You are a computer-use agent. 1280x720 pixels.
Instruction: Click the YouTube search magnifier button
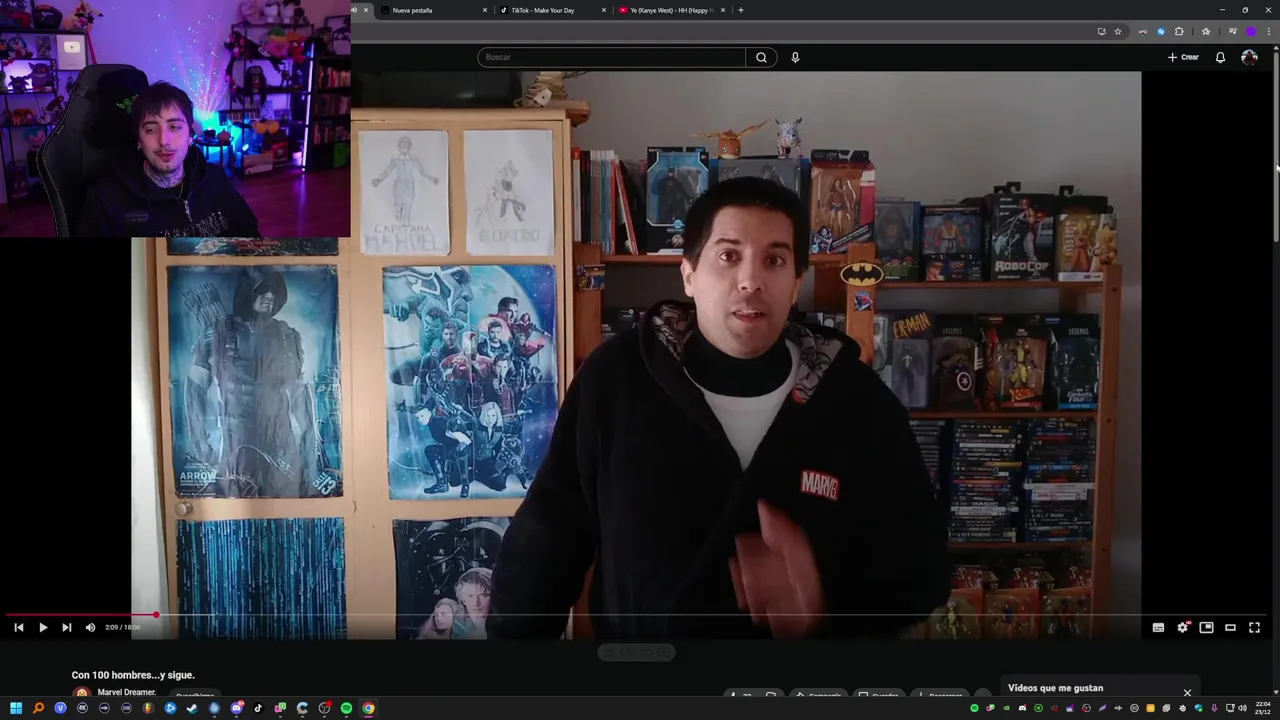click(x=761, y=57)
